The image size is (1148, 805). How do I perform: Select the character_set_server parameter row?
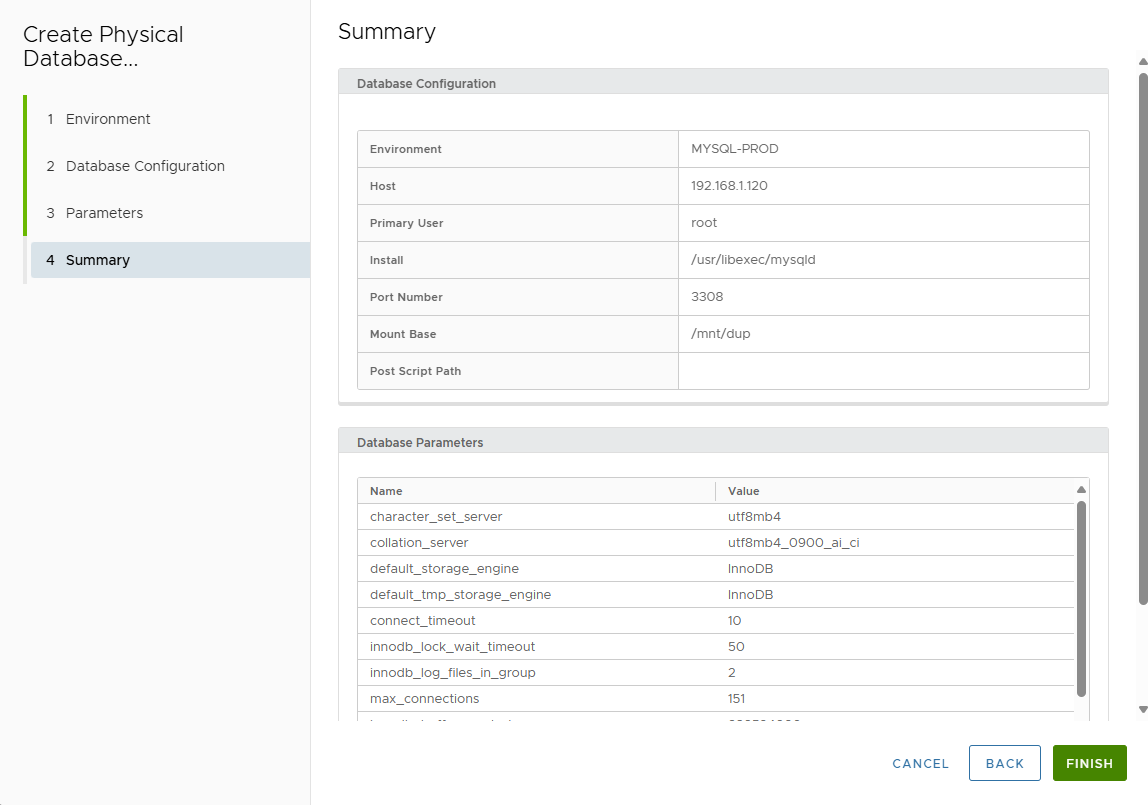(436, 517)
